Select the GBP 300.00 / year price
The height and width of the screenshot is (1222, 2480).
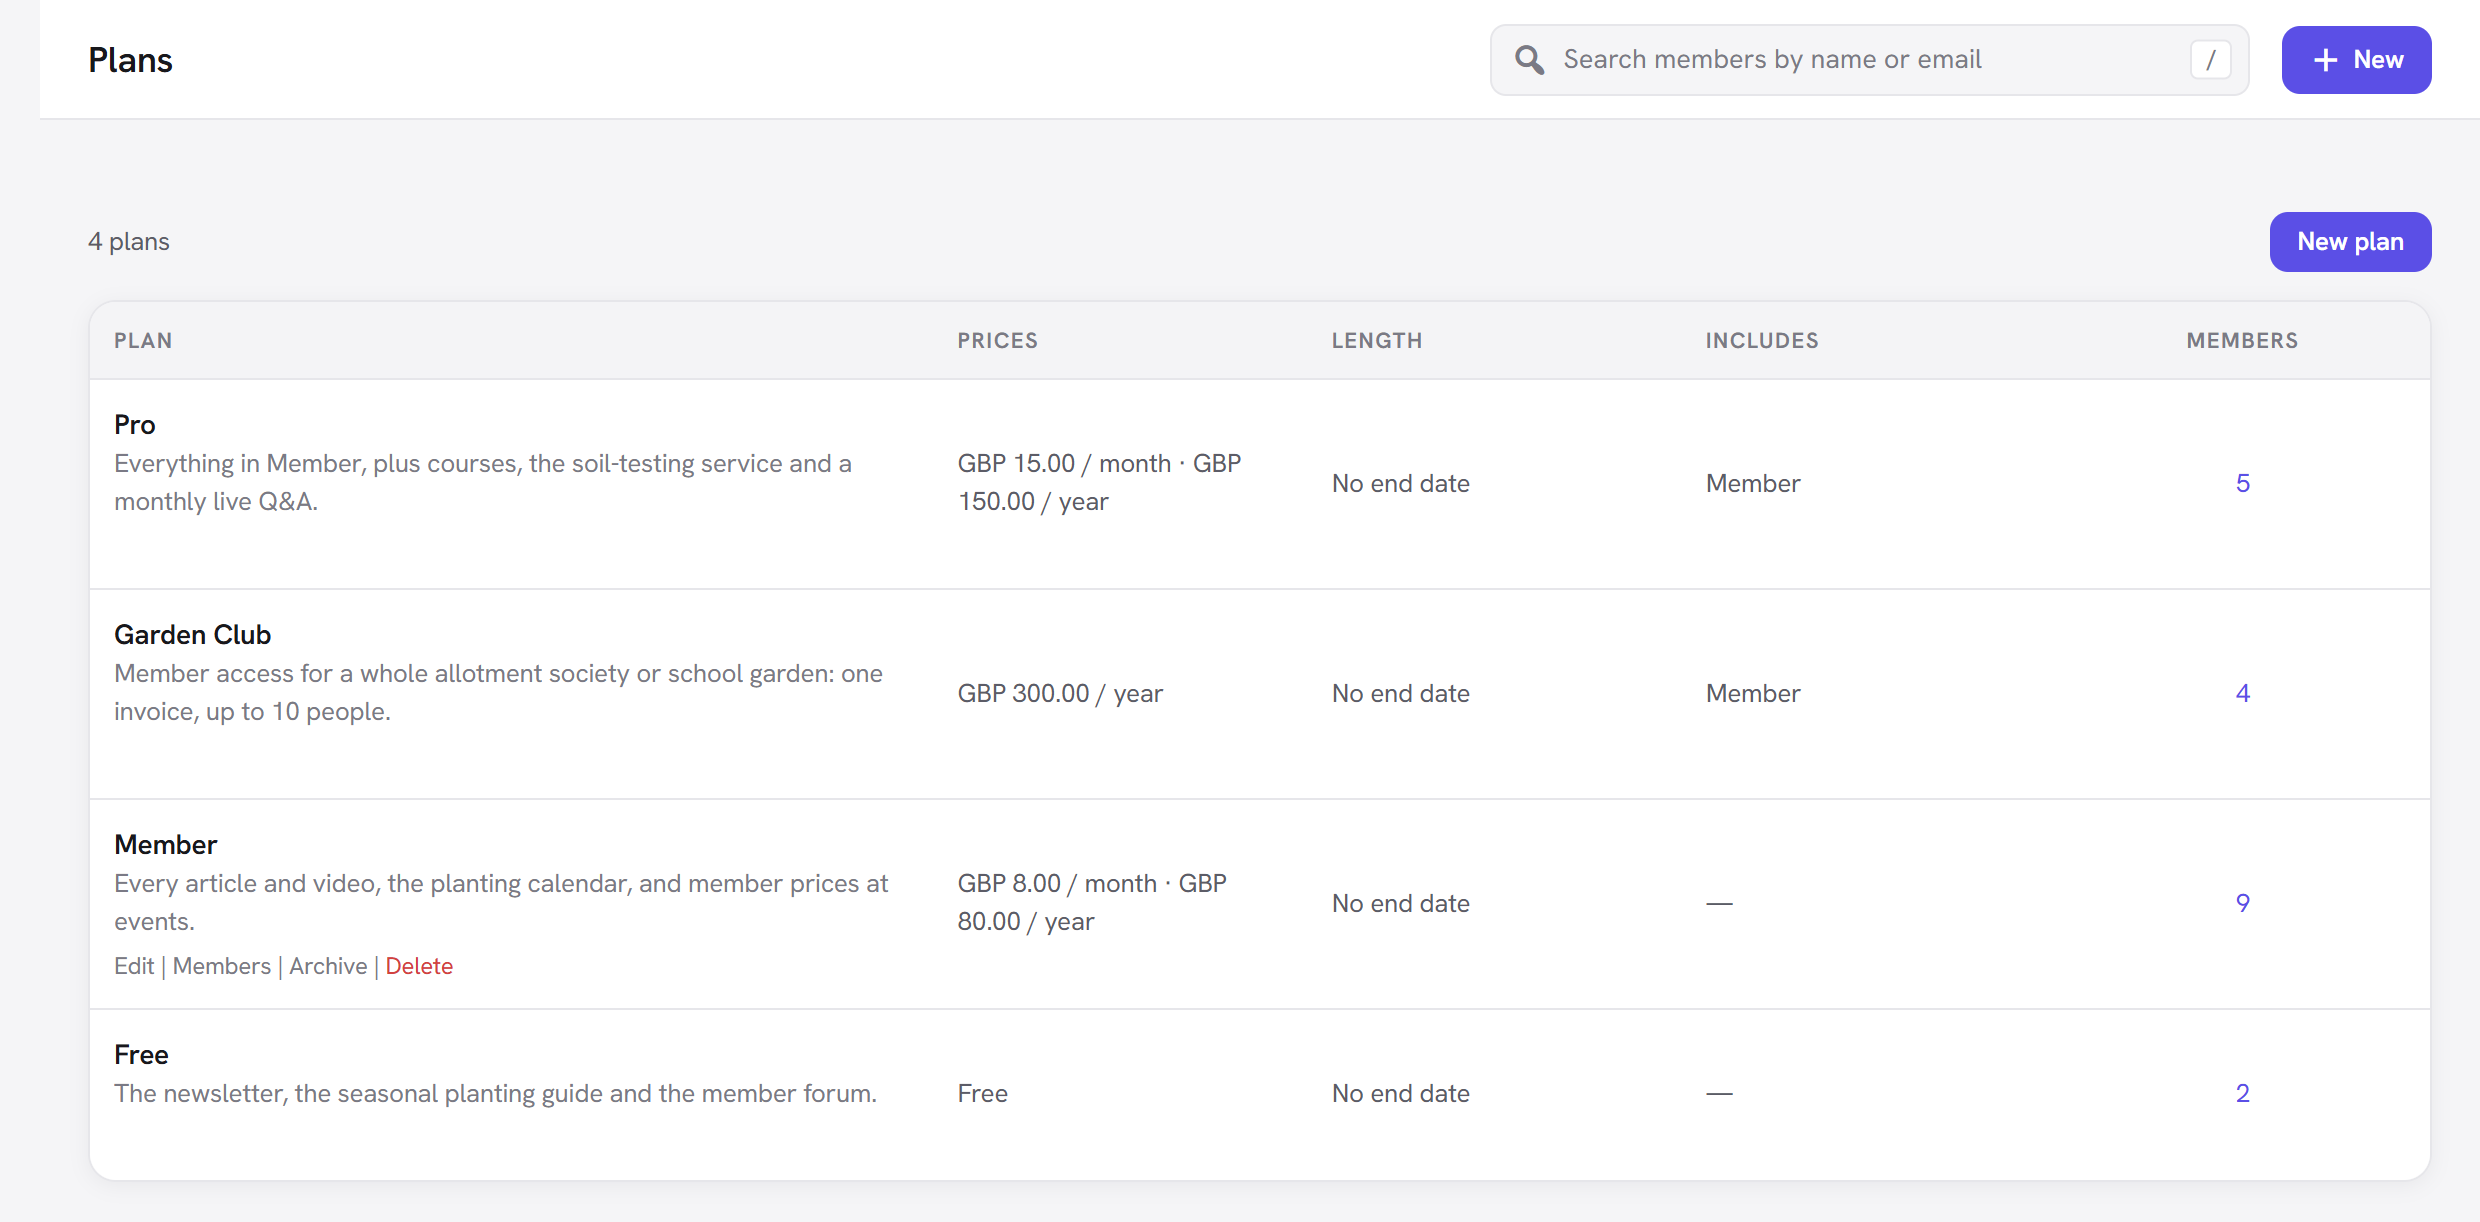[1060, 694]
